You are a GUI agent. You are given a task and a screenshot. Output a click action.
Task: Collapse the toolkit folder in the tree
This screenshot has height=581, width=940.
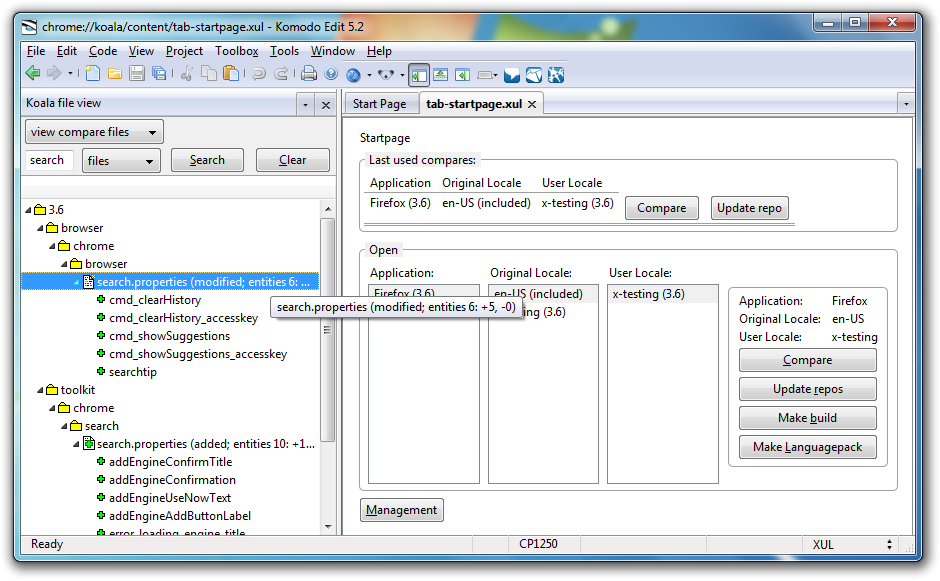pyautogui.click(x=40, y=390)
